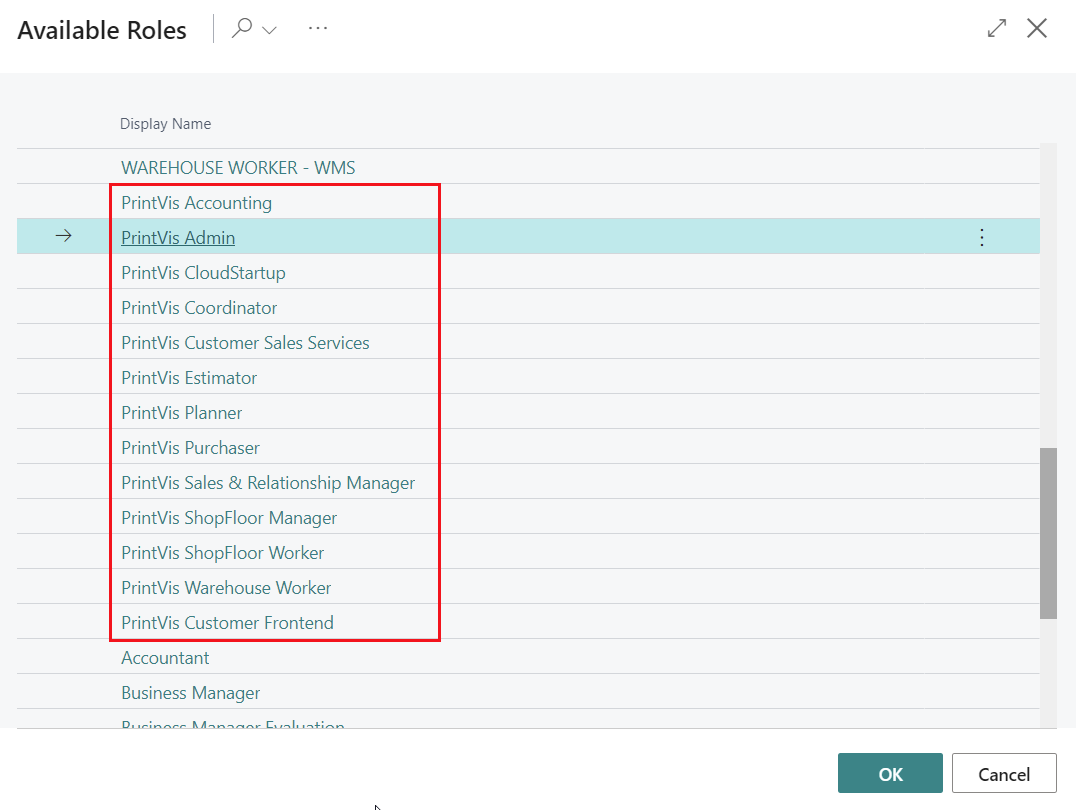The image size is (1076, 810).
Task: Dismiss the dialog with Cancel
Action: (1004, 773)
